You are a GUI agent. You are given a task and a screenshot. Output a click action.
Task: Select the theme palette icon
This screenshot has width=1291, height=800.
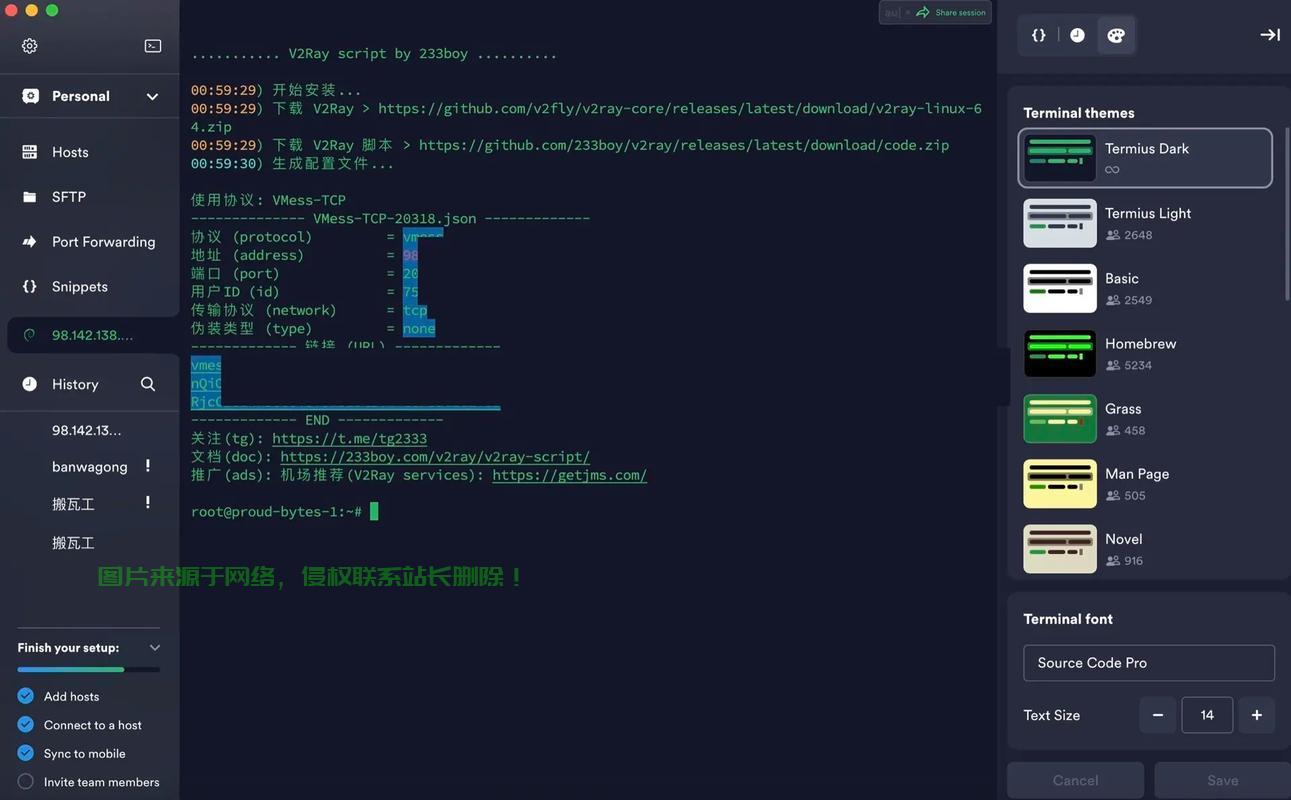(x=1116, y=35)
